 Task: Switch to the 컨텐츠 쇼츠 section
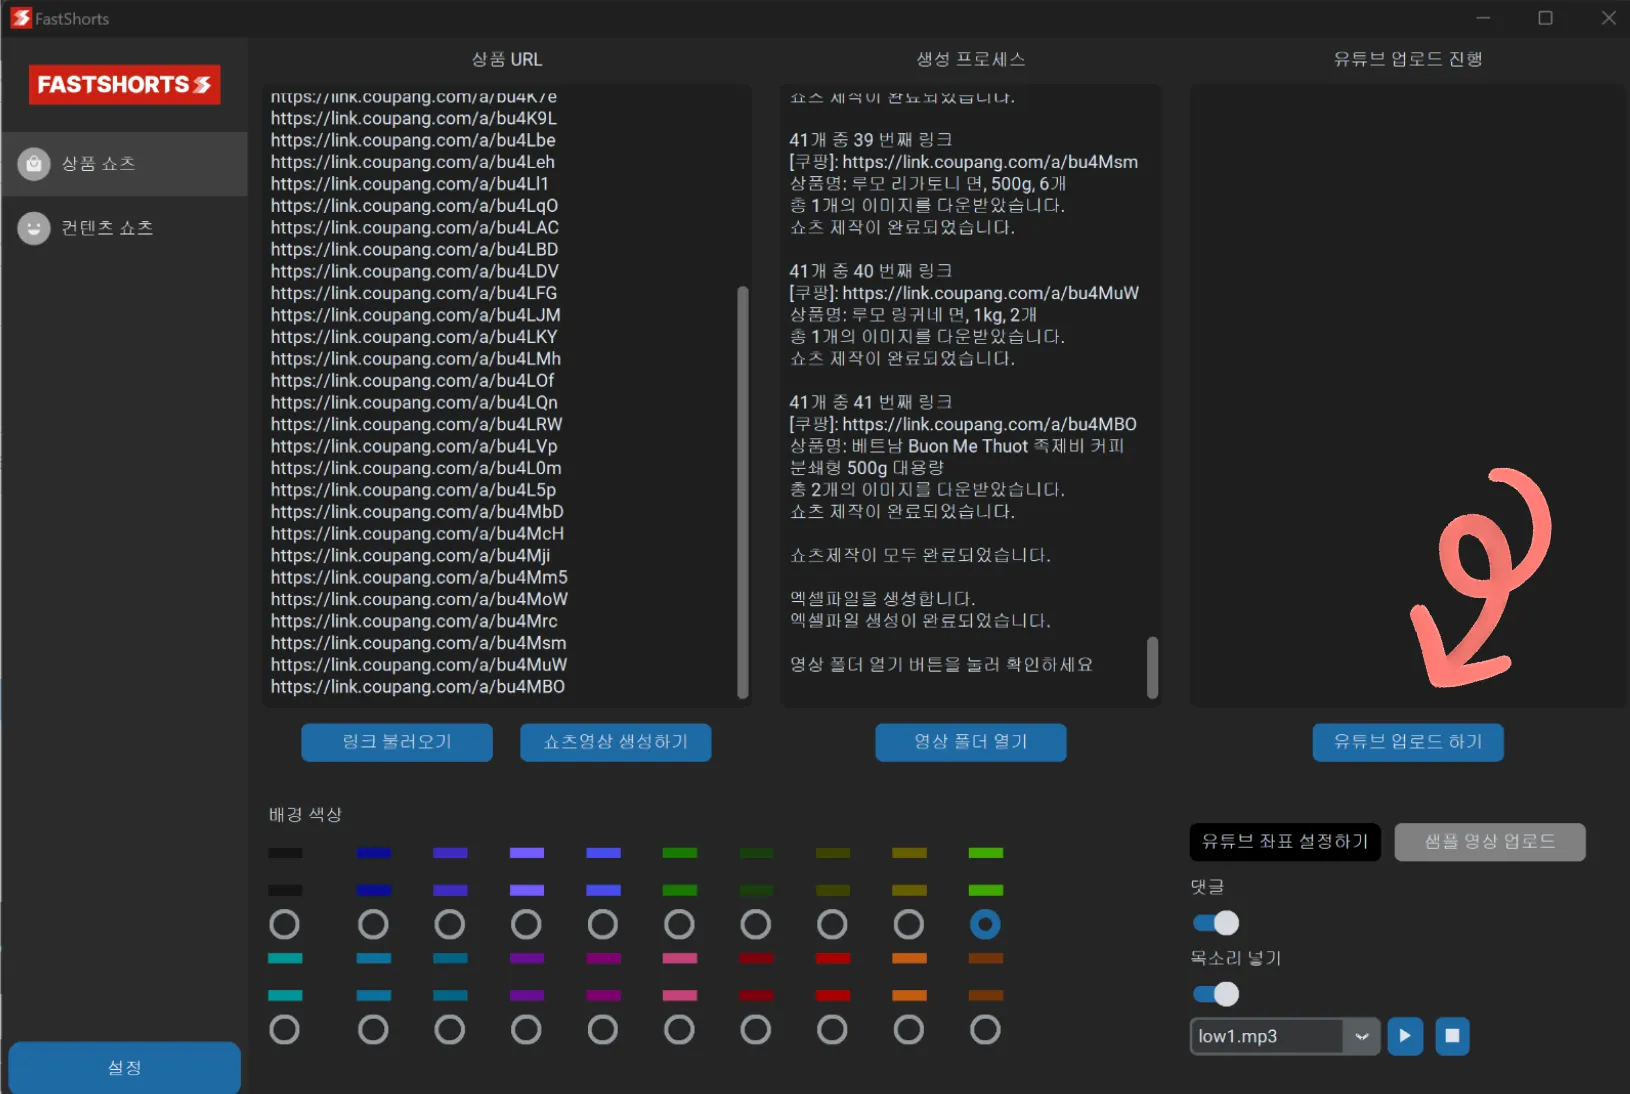click(124, 228)
